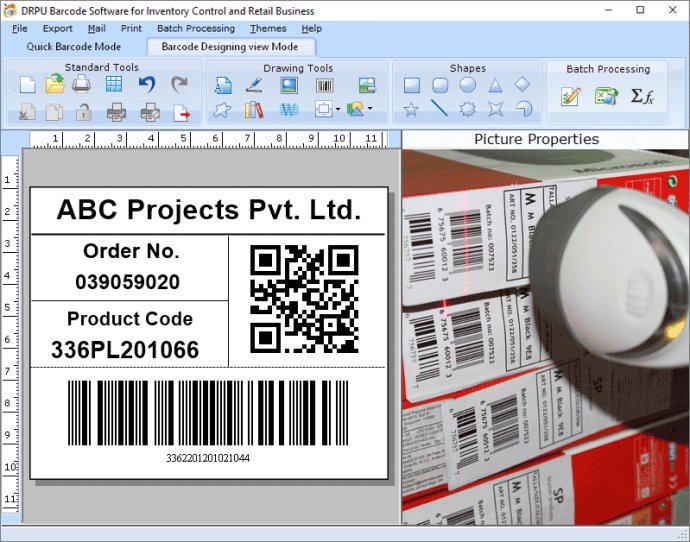The height and width of the screenshot is (542, 690).
Task: Click the image library icon
Action: pyautogui.click(x=367, y=84)
